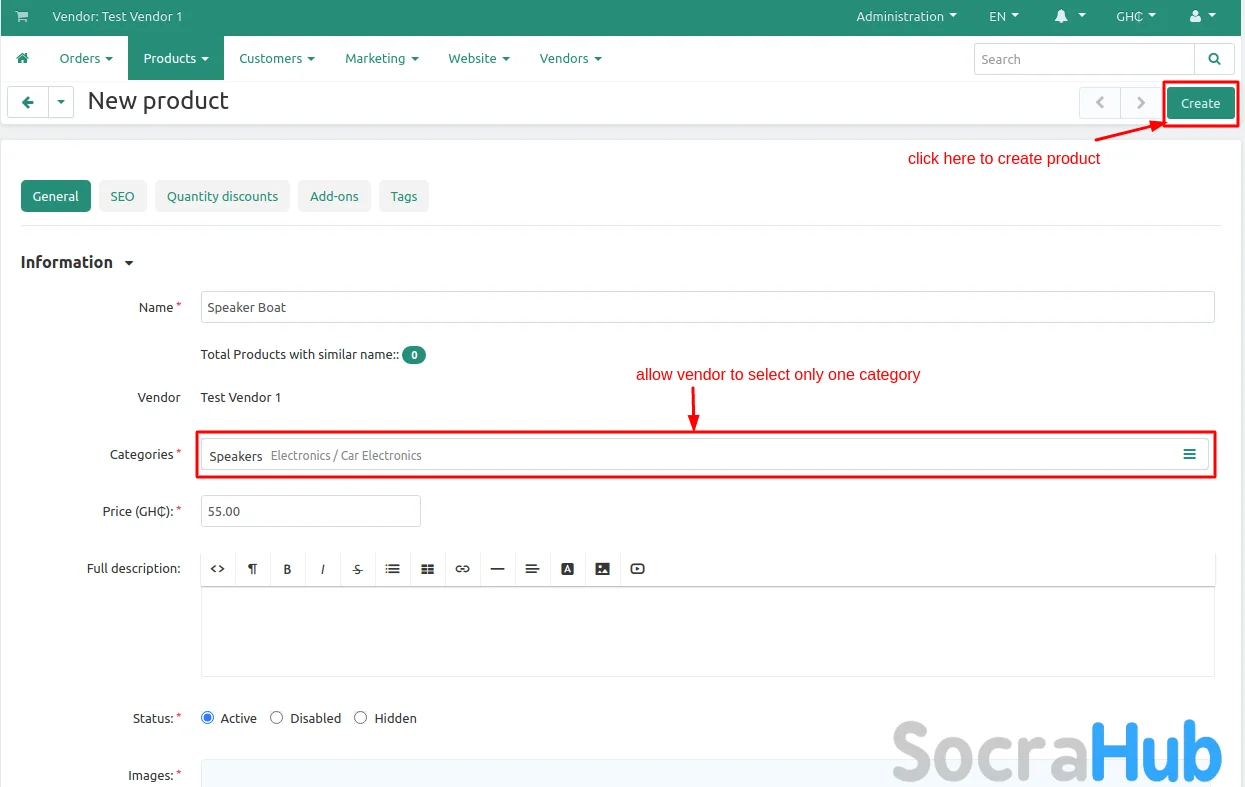The image size is (1245, 787).
Task: Open text alignment options in editor
Action: pos(532,569)
